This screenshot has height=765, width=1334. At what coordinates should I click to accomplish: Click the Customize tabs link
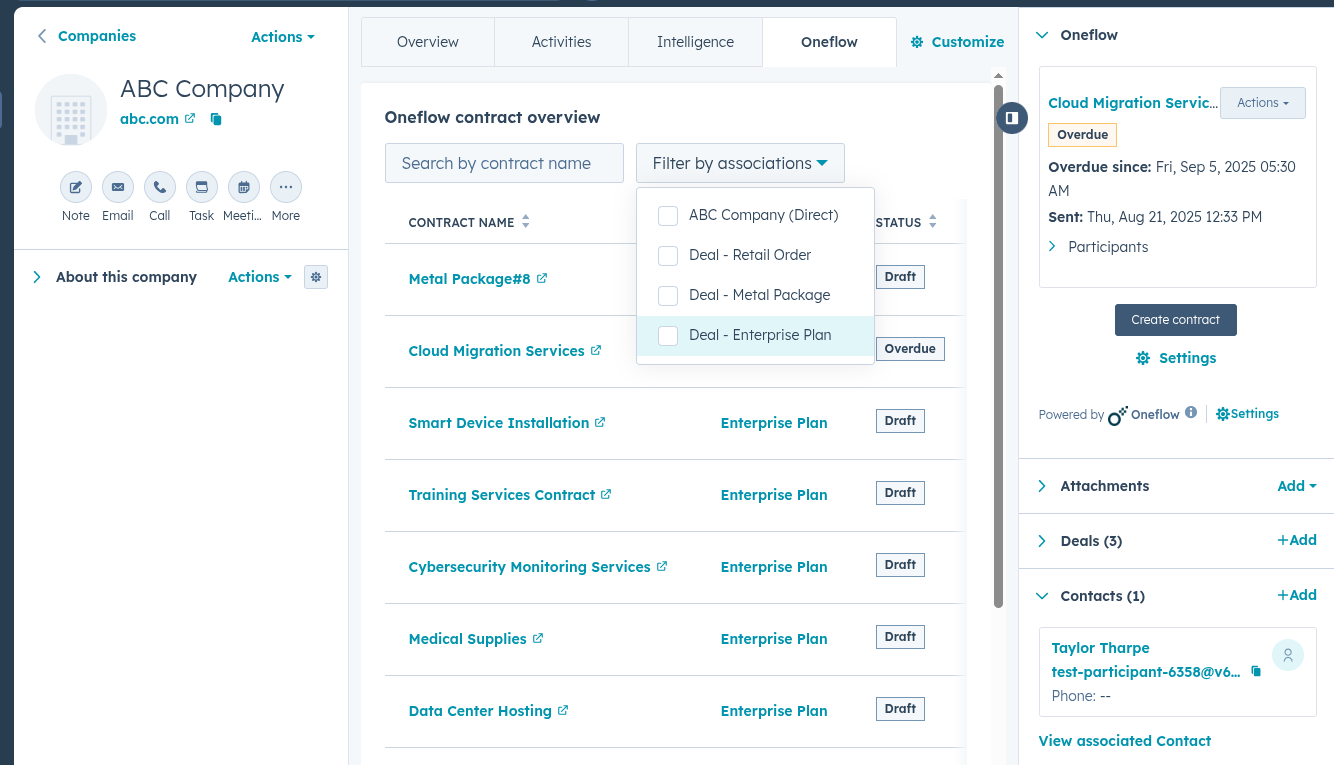pyautogui.click(x=957, y=42)
